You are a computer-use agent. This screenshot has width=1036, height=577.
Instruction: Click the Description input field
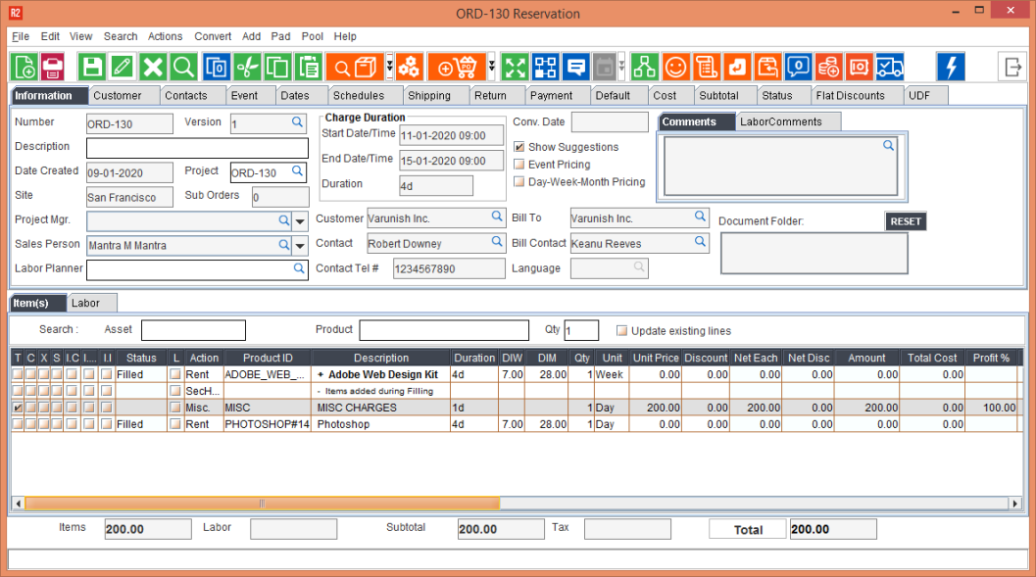tap(197, 148)
